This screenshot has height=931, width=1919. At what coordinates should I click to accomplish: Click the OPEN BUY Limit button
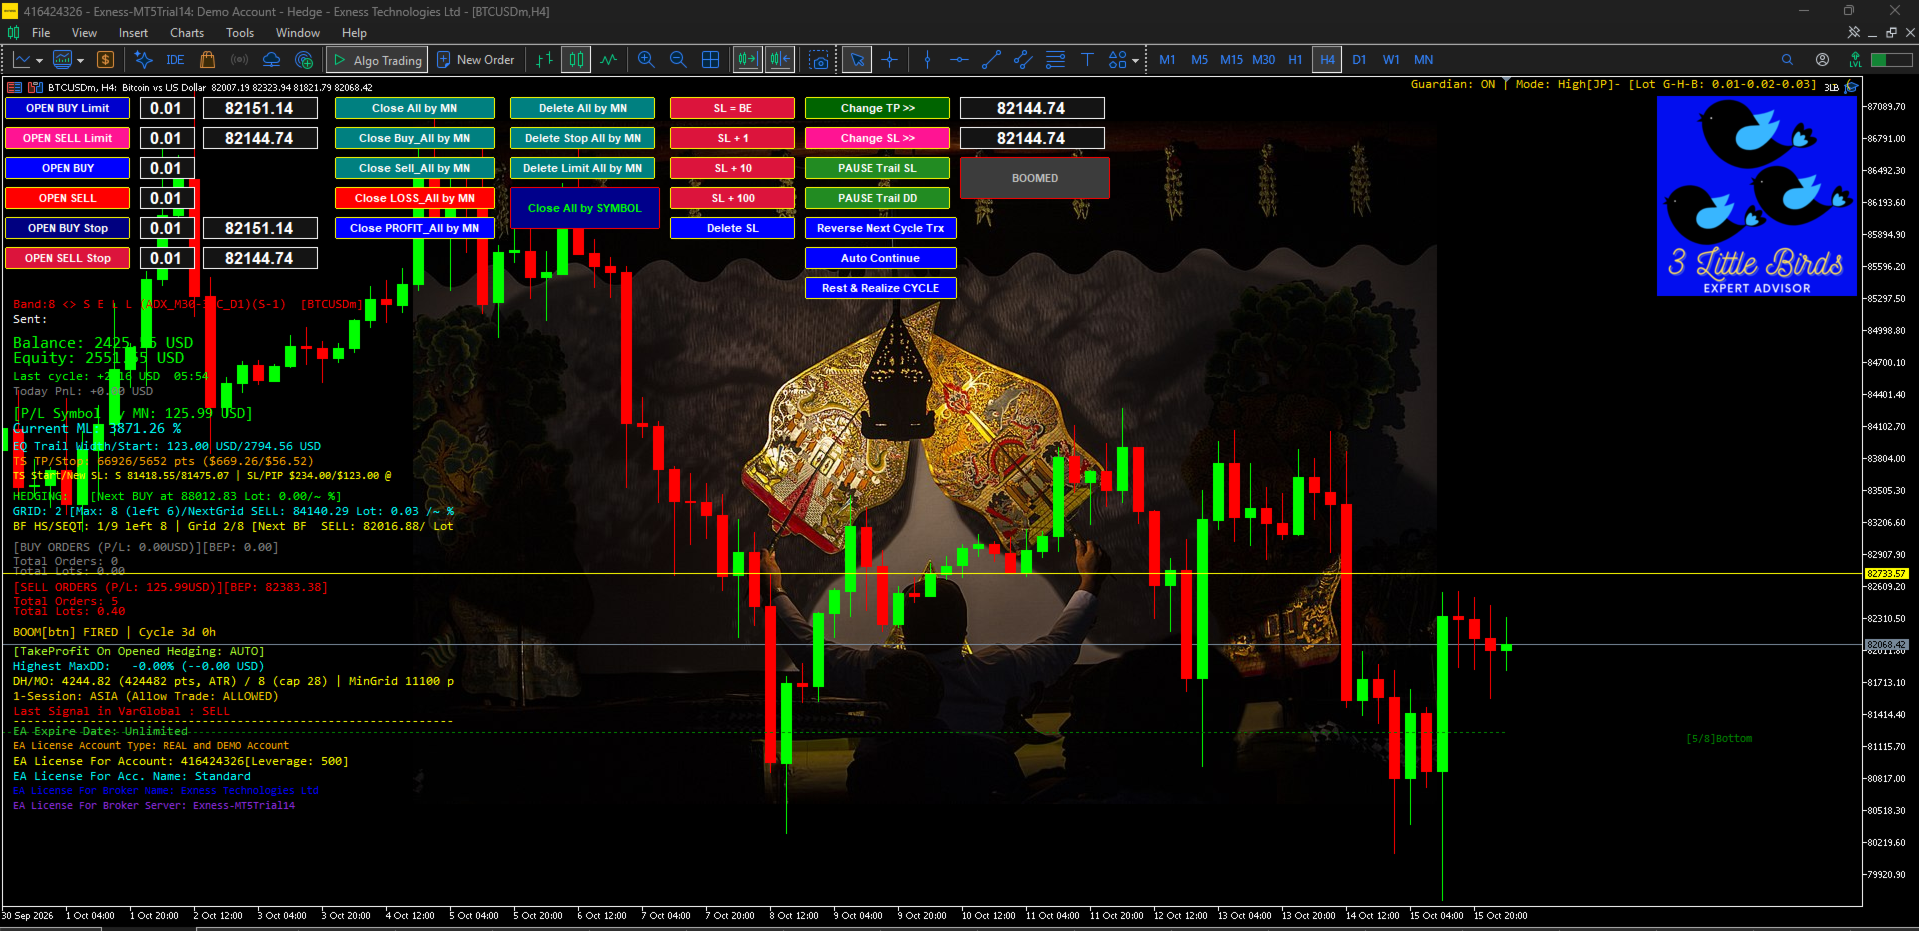(x=68, y=108)
